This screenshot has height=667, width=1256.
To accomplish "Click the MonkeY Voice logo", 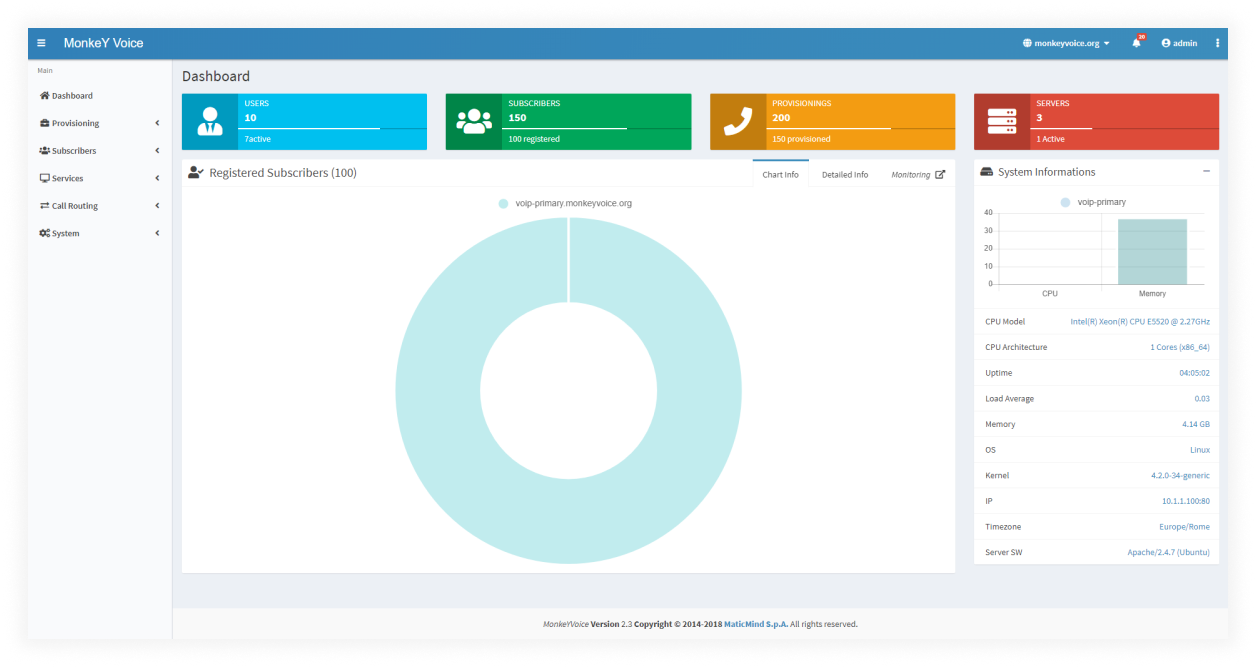I will pos(103,43).
